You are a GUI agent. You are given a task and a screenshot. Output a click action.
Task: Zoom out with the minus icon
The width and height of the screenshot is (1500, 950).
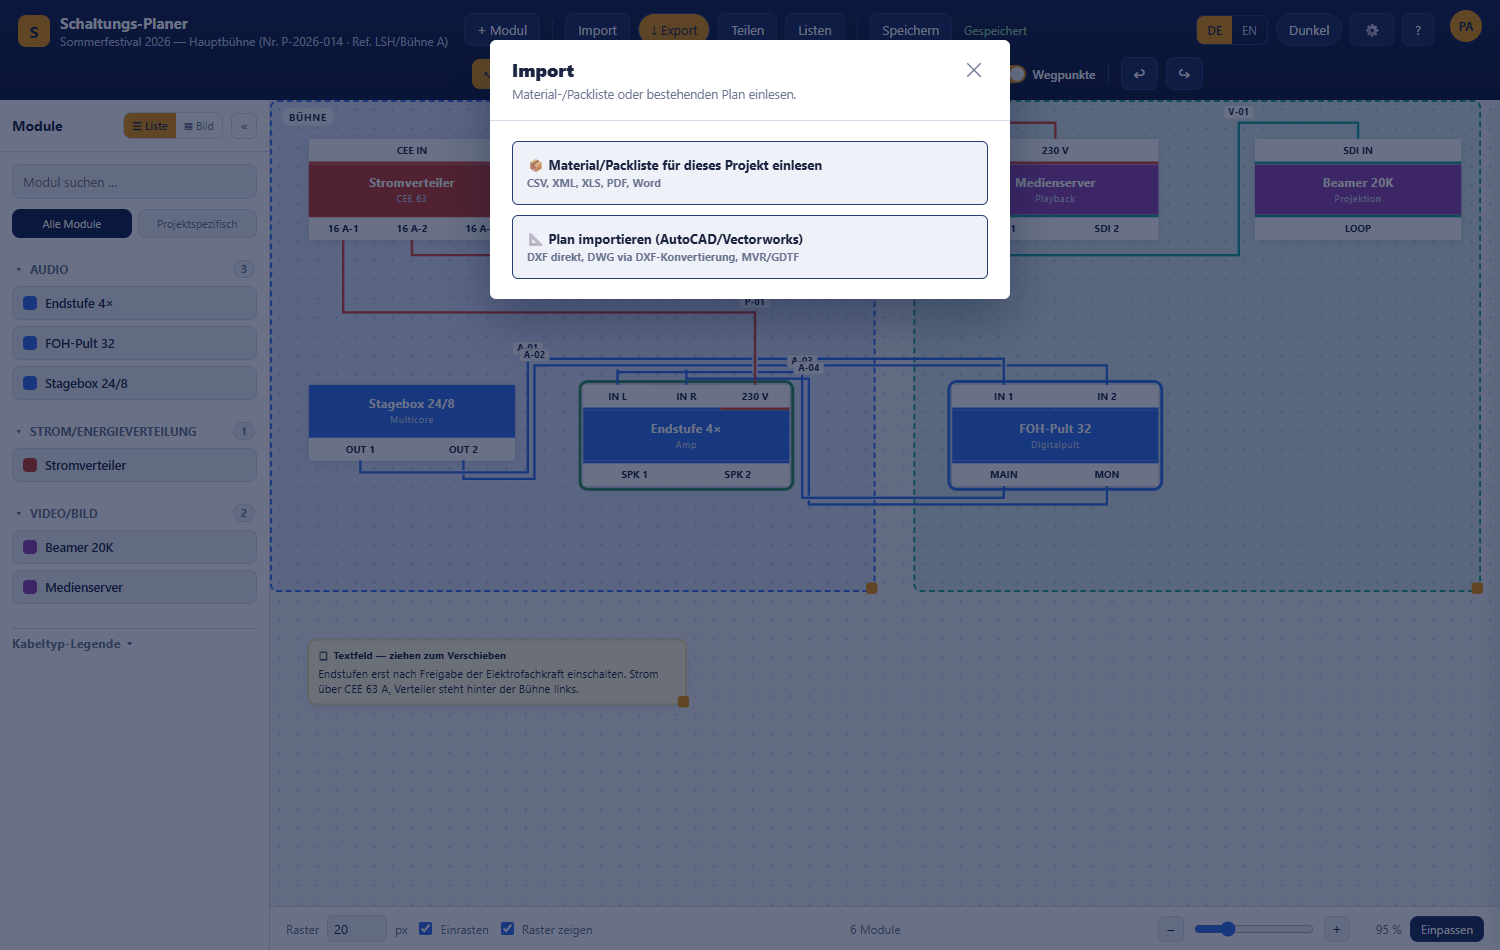pos(1171,929)
